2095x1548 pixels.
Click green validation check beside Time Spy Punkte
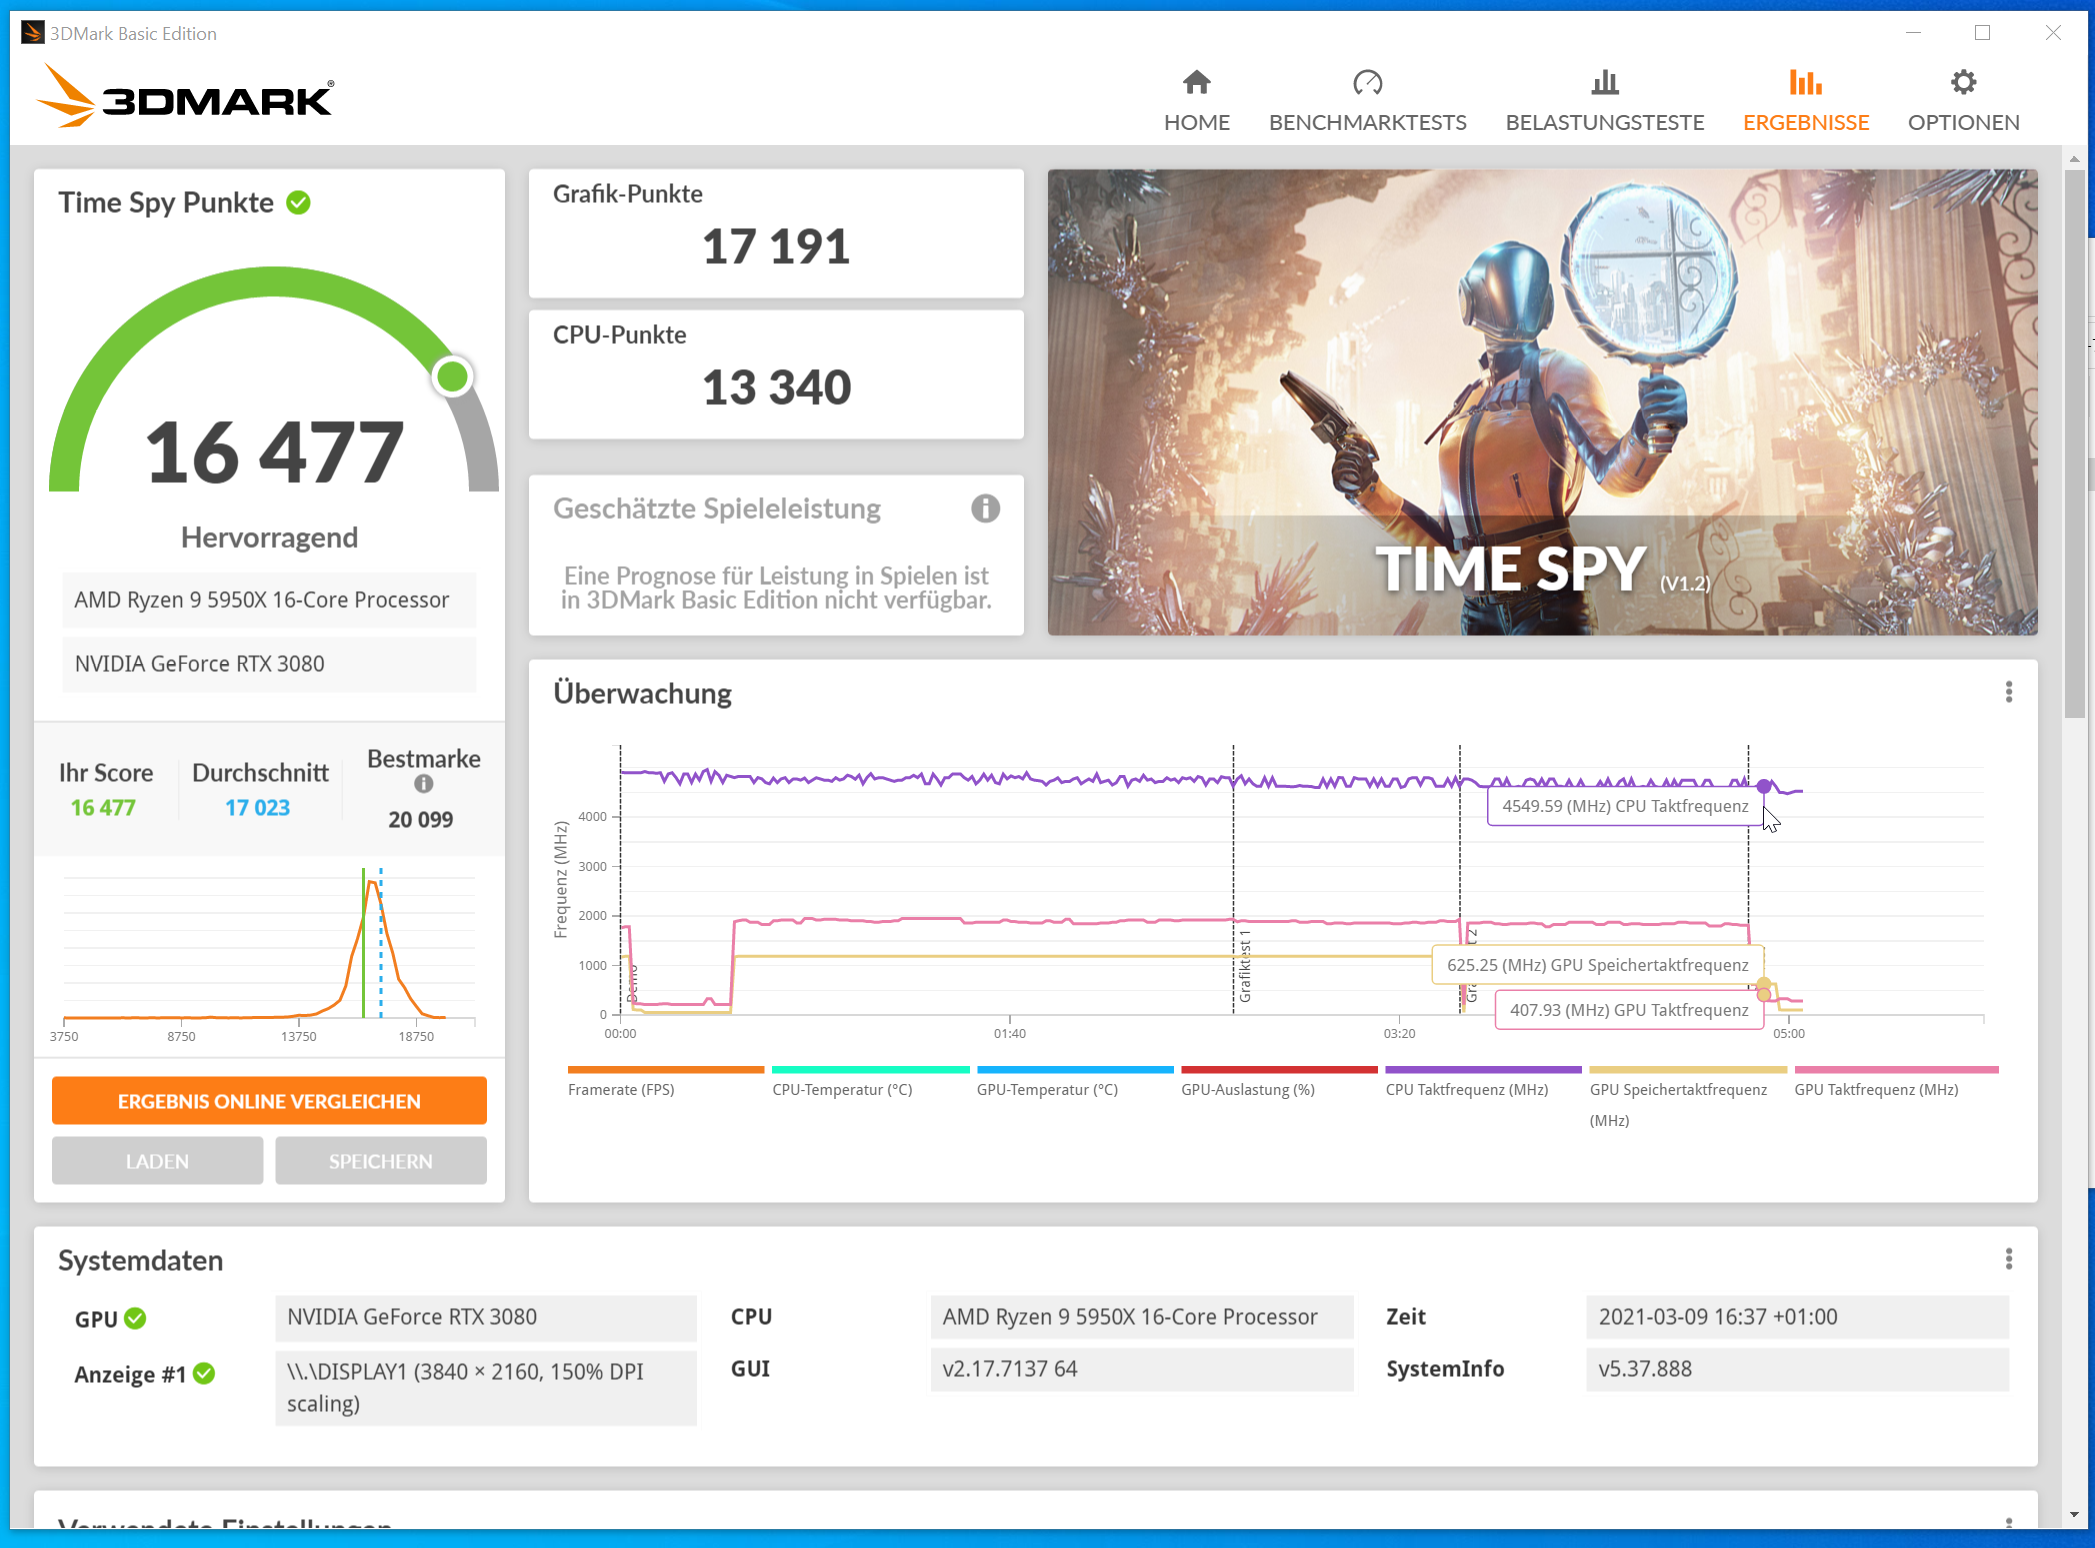(298, 203)
